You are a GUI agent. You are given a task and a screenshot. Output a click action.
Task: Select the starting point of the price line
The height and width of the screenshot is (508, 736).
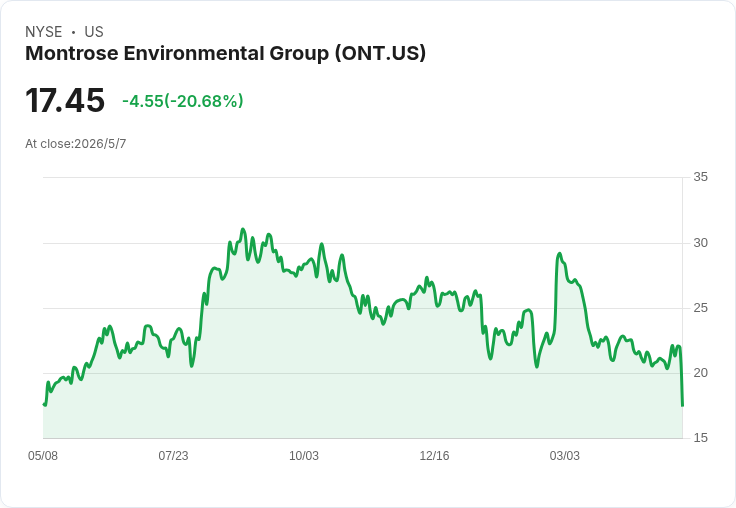44,404
